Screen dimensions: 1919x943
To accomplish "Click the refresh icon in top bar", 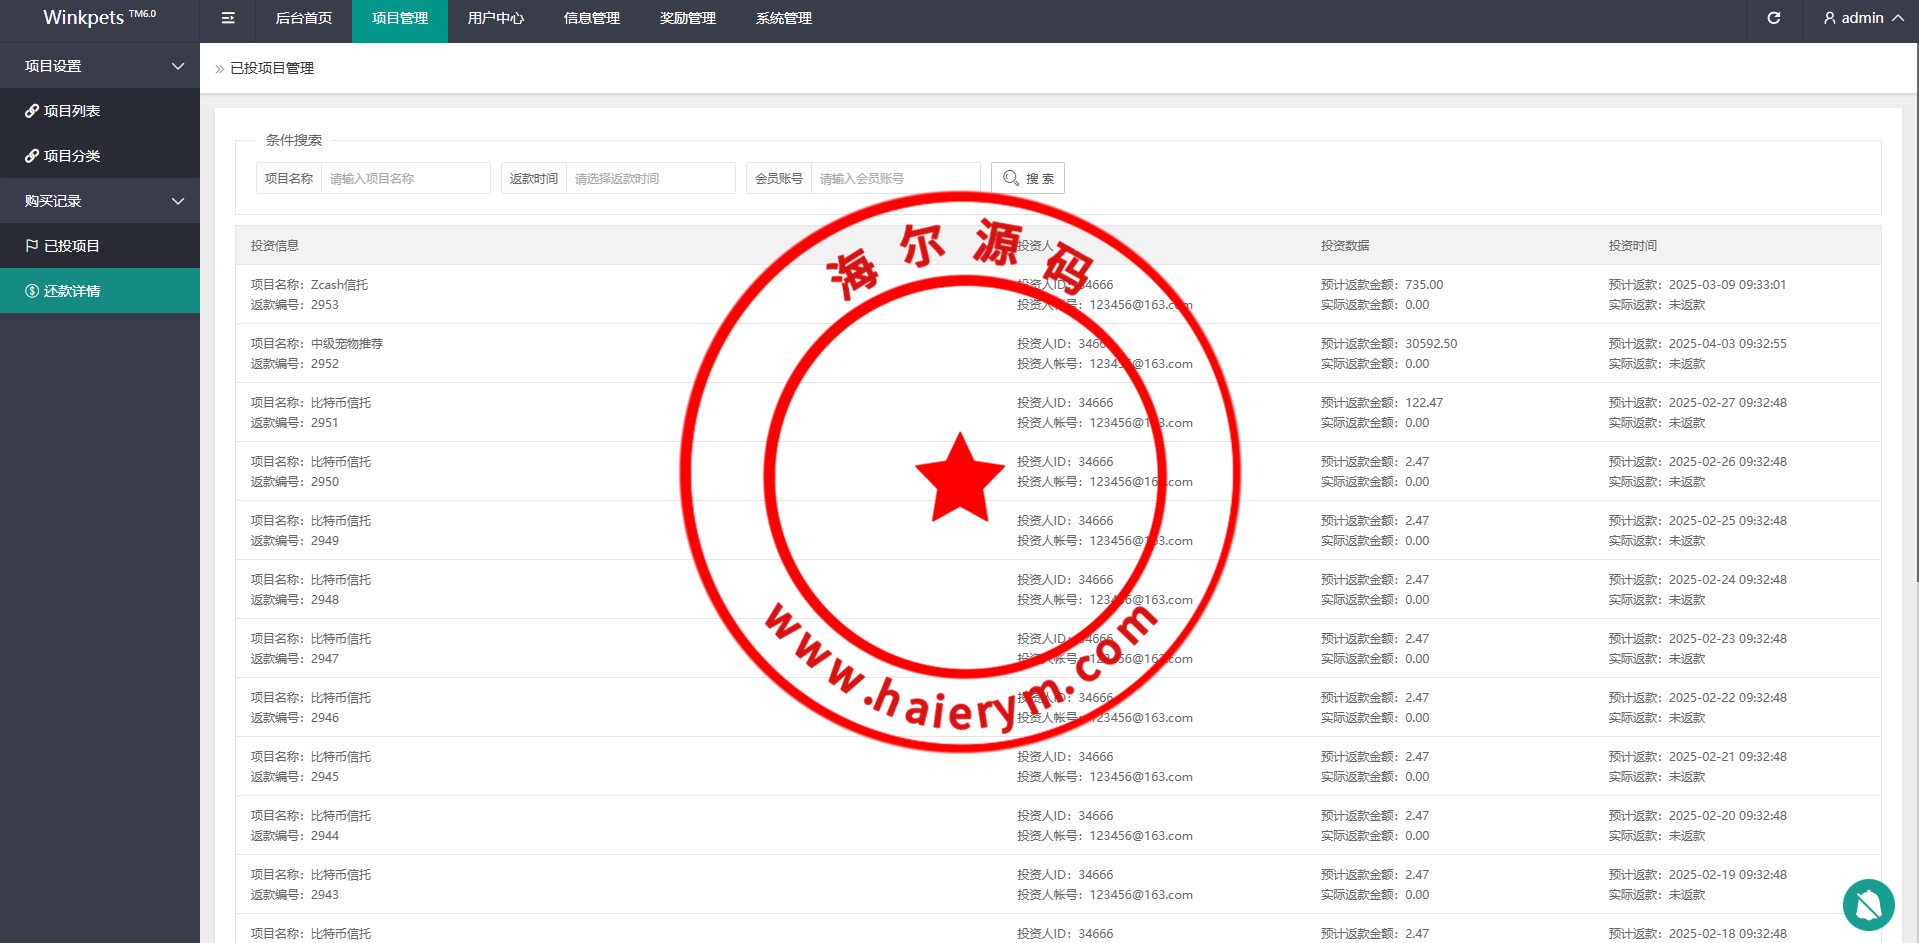I will [1773, 18].
